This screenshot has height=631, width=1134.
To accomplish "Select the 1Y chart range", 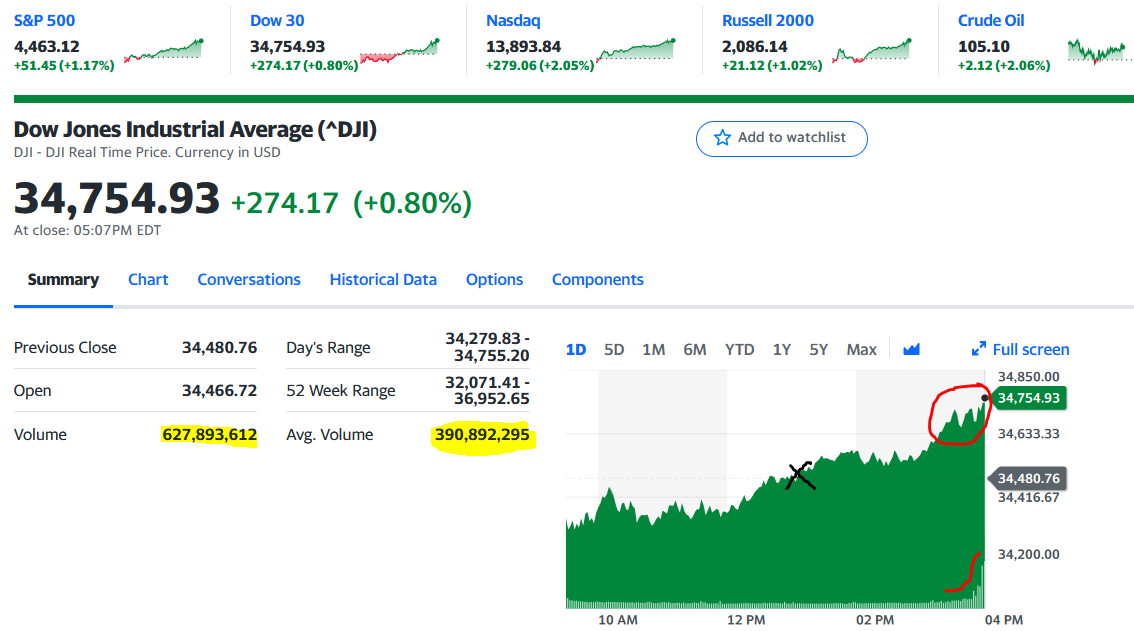I will [x=782, y=350].
